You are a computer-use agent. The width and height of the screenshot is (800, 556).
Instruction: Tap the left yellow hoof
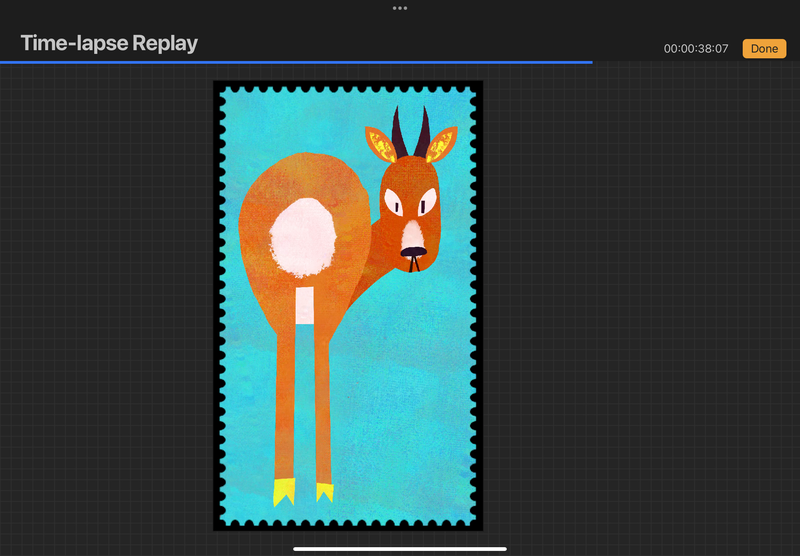[285, 492]
